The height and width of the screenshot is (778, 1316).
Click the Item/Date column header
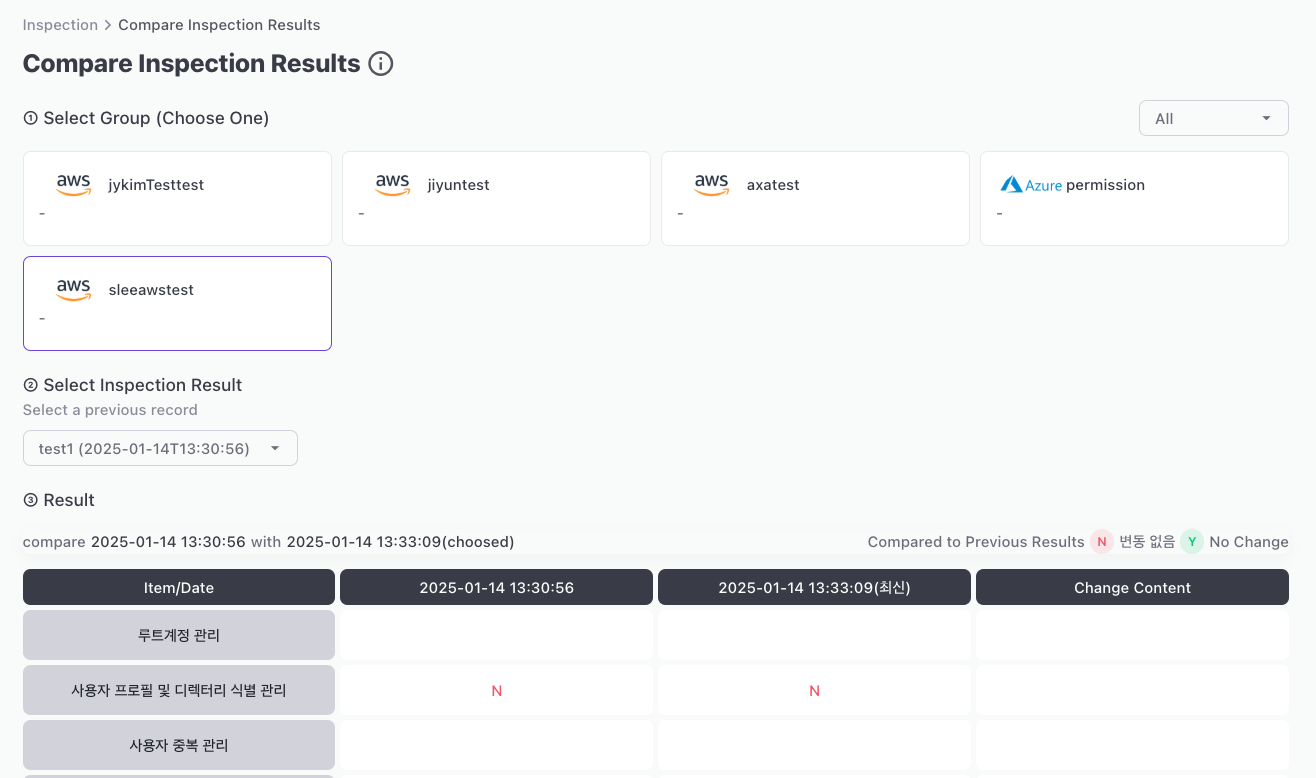coord(179,588)
